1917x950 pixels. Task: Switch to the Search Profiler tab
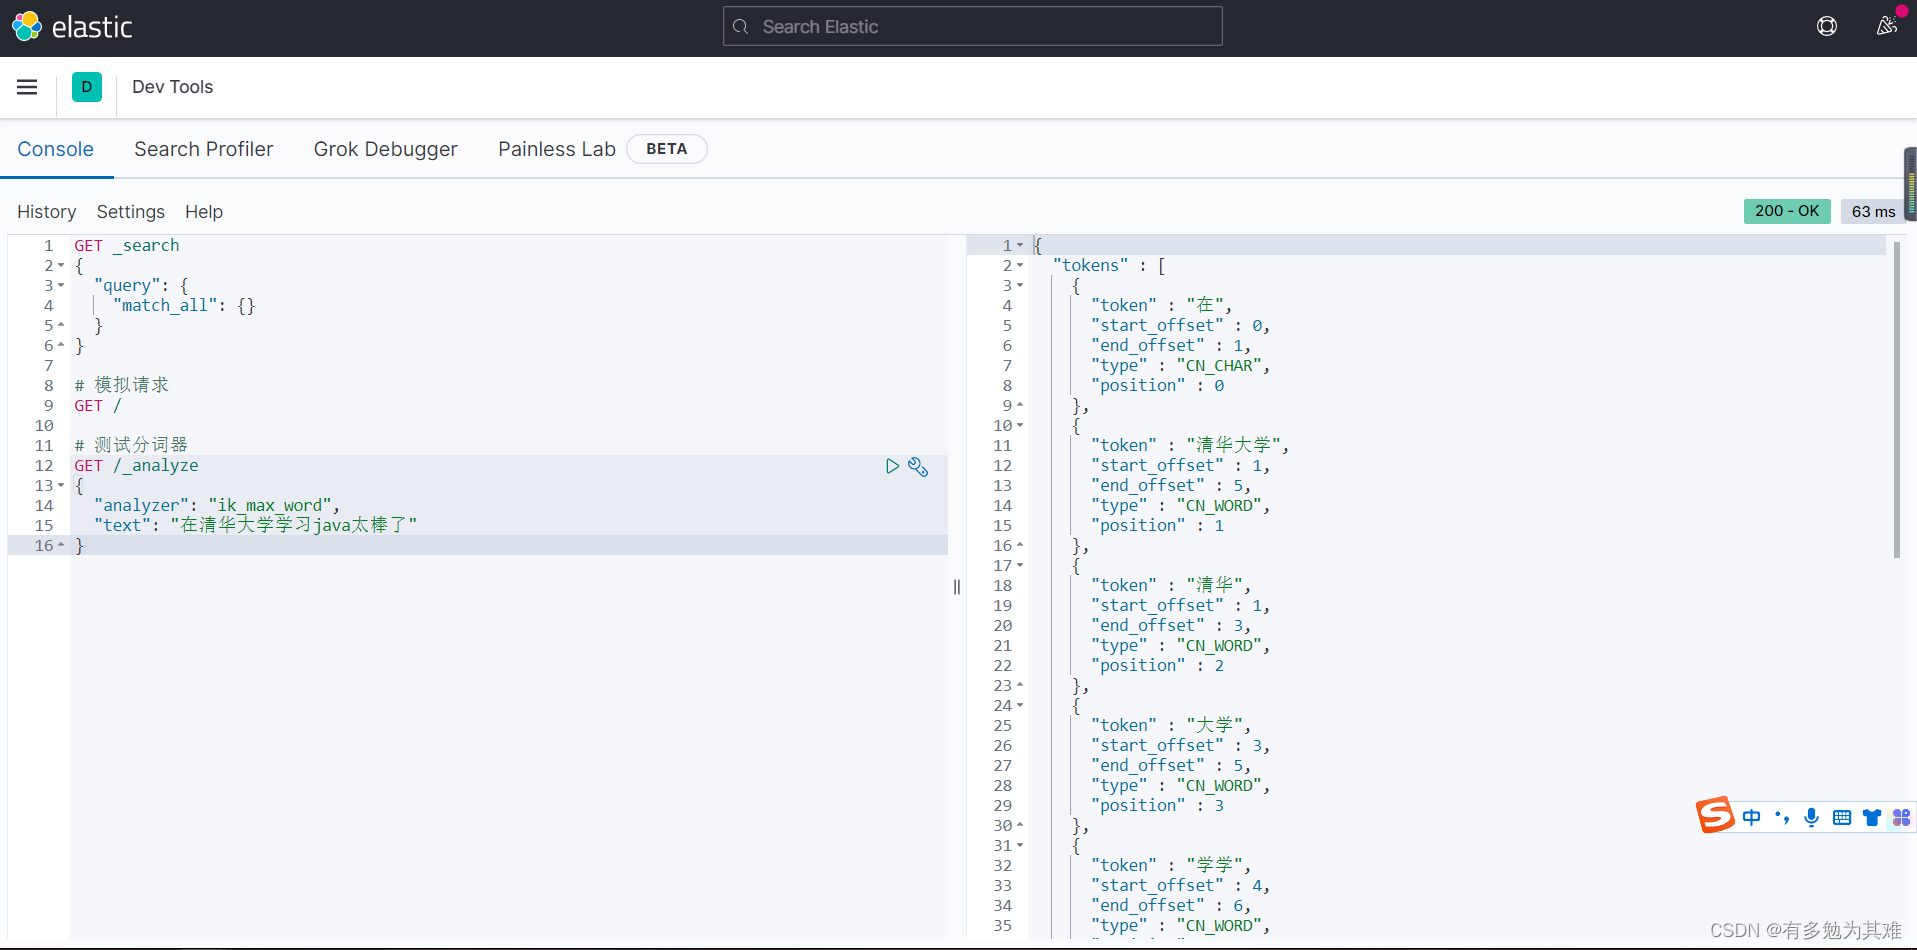click(204, 149)
